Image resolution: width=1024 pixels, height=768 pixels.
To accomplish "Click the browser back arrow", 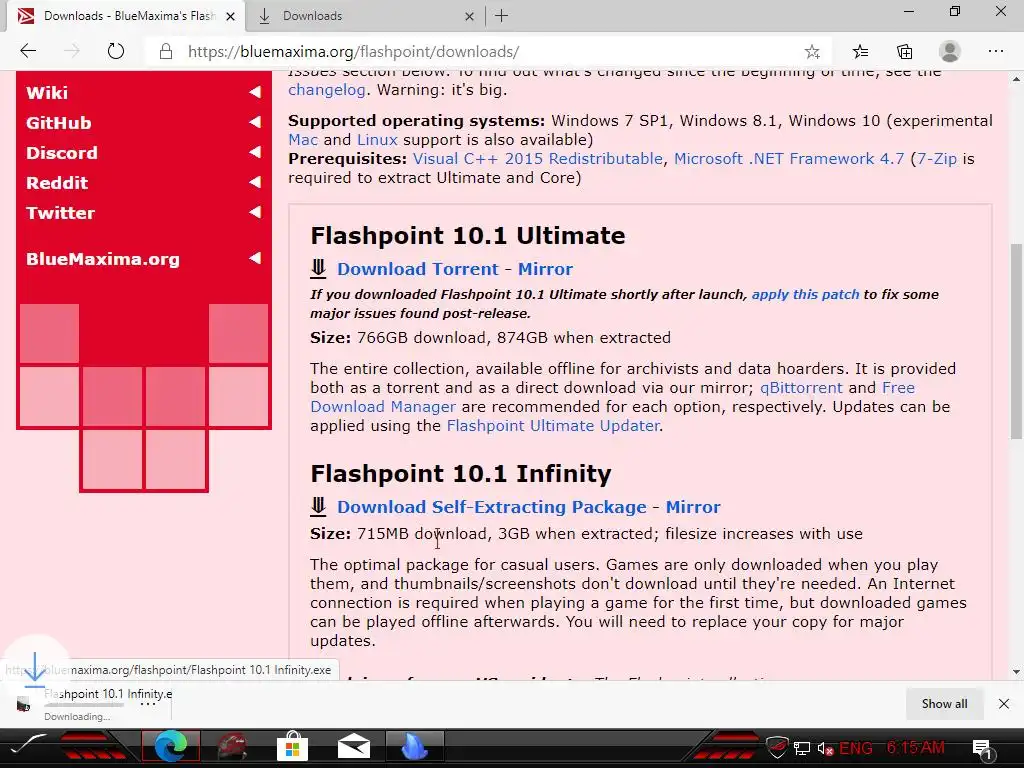I will point(28,51).
